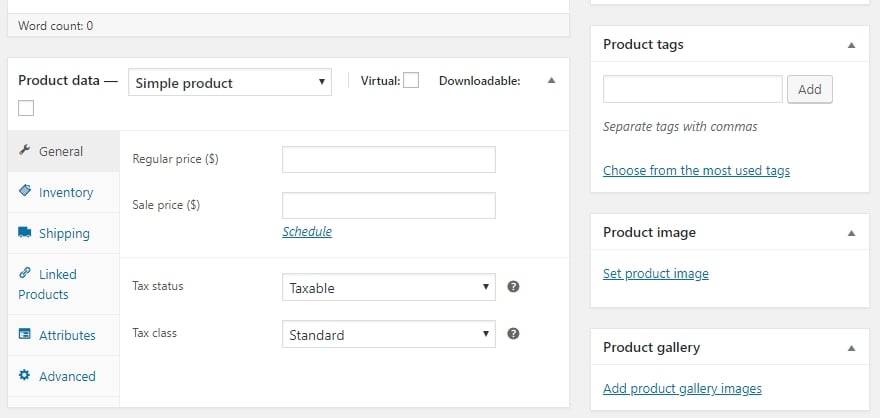880x418 pixels.
Task: Click the Tax class help icon
Action: click(x=513, y=334)
